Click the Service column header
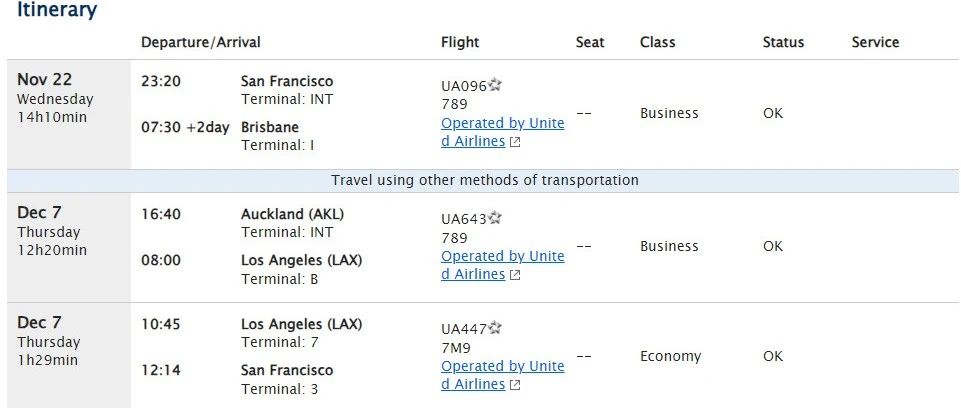 [875, 42]
